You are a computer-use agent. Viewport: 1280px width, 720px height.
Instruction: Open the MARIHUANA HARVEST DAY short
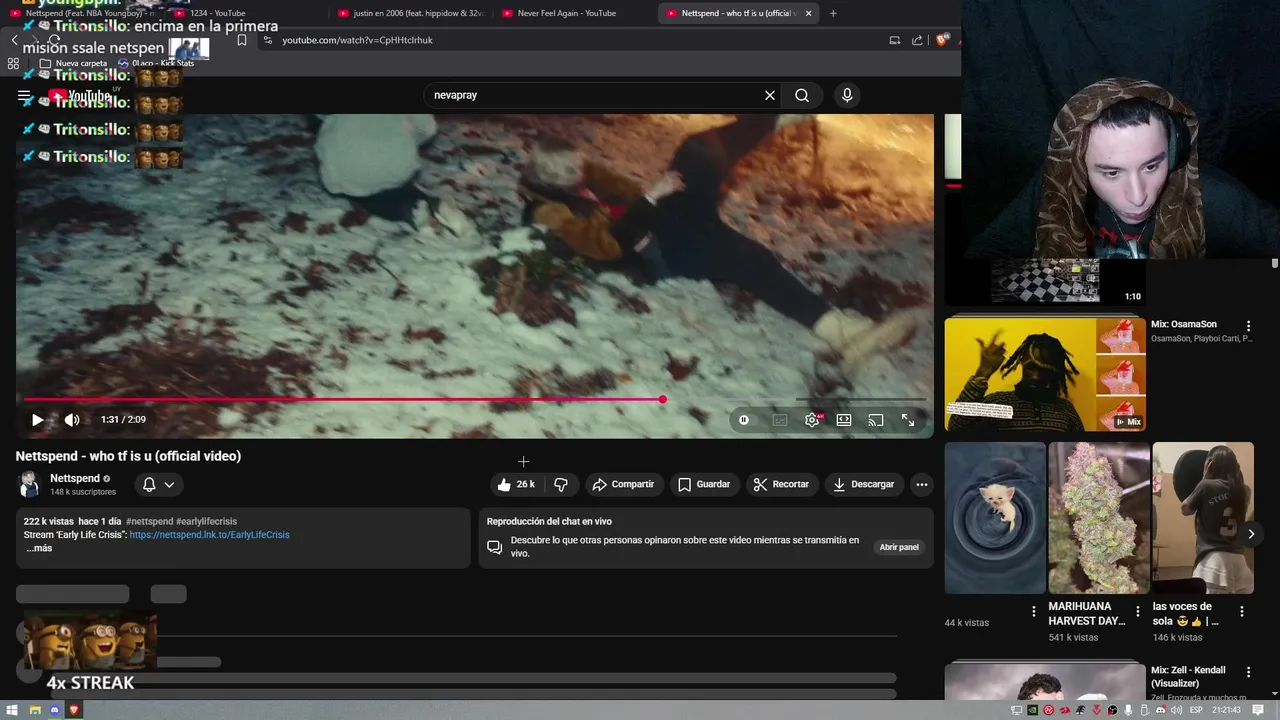1099,518
